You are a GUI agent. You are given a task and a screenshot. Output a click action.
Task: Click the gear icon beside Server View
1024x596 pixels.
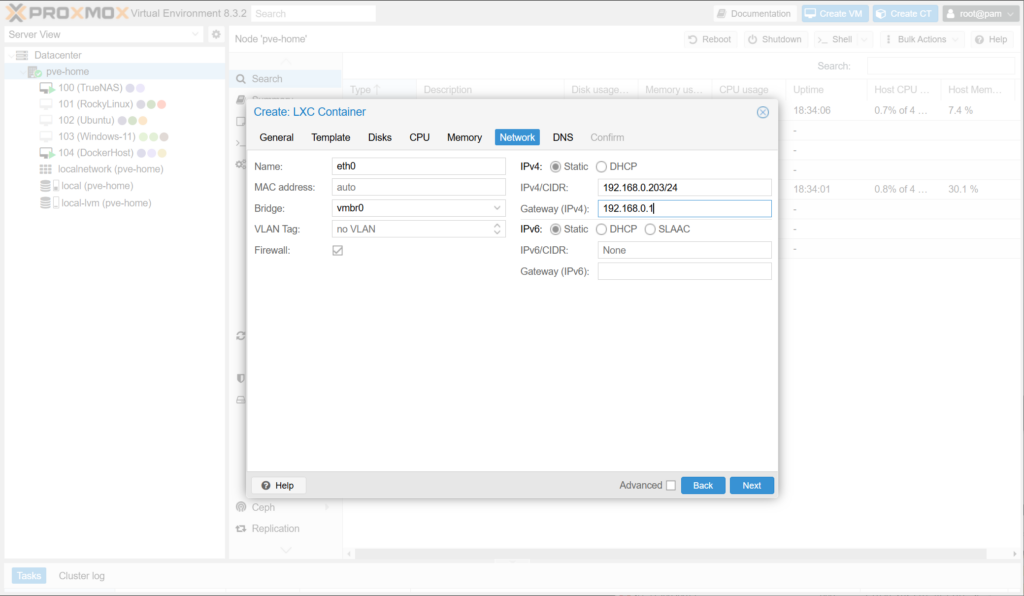(215, 34)
